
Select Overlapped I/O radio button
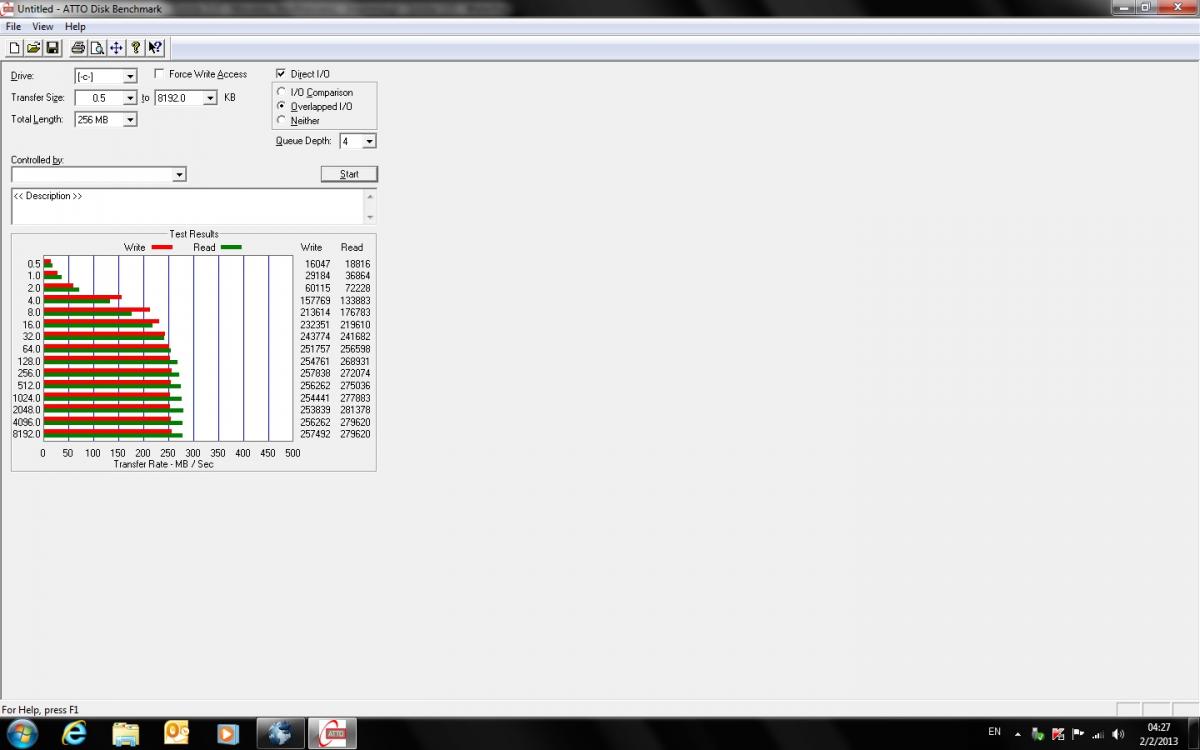point(282,106)
